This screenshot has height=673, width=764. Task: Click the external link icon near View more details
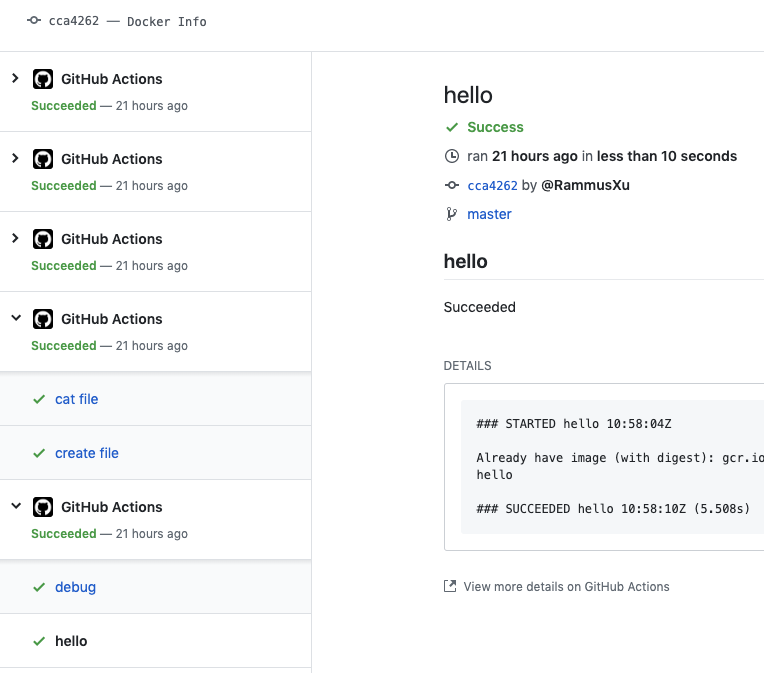(450, 586)
